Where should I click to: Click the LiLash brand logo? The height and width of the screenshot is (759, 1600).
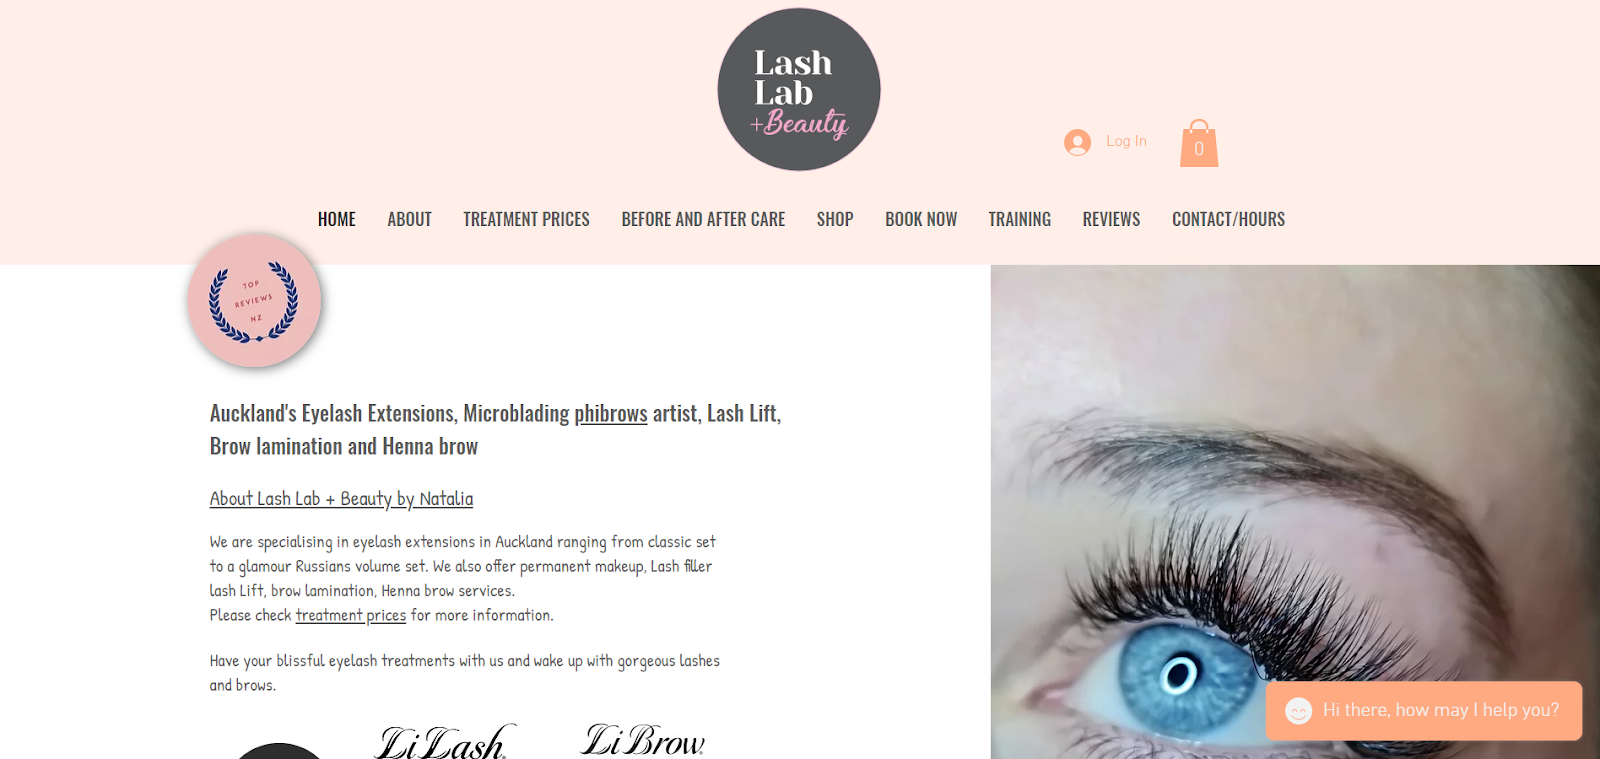coord(445,742)
